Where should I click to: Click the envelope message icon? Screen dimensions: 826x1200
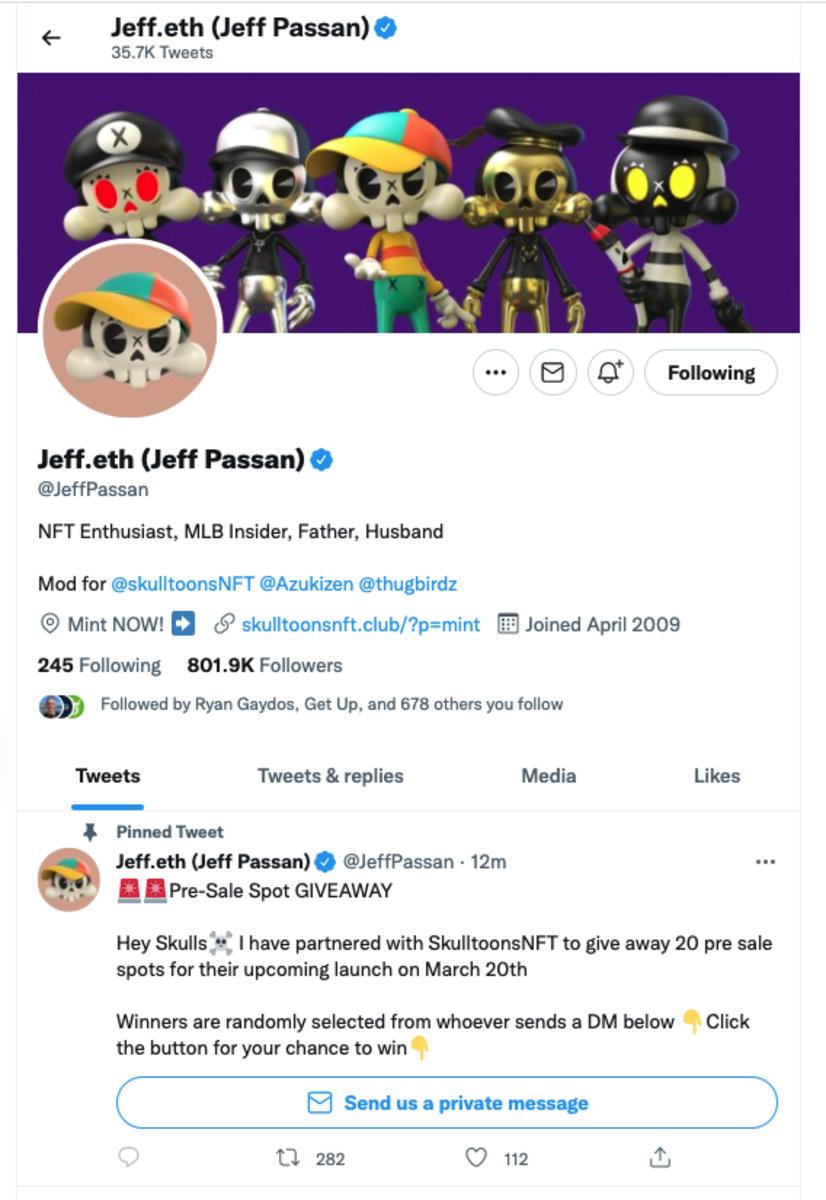(552, 373)
